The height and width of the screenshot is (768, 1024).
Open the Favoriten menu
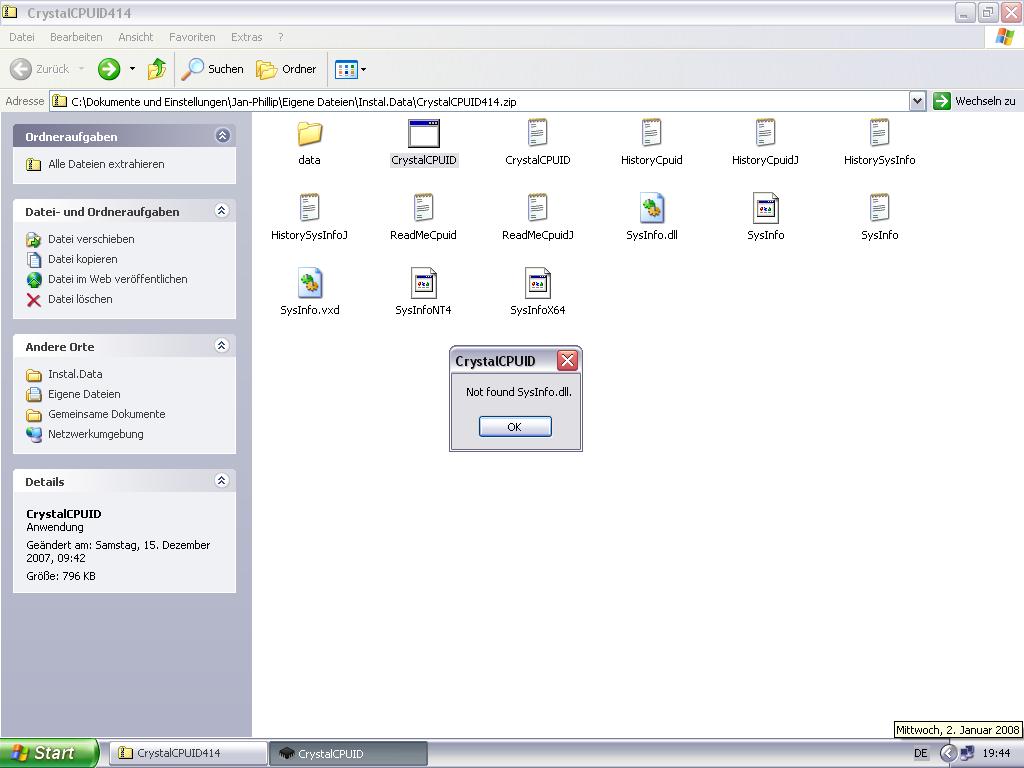coord(192,37)
